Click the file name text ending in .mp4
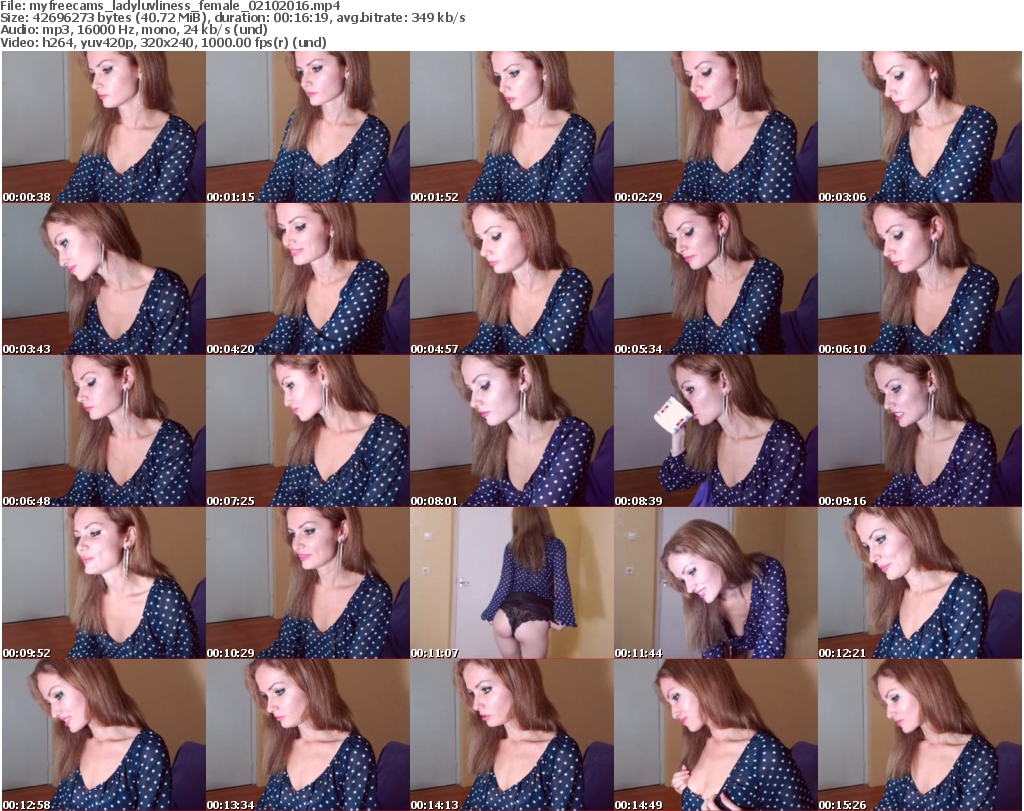This screenshot has width=1024, height=811. coord(185,6)
